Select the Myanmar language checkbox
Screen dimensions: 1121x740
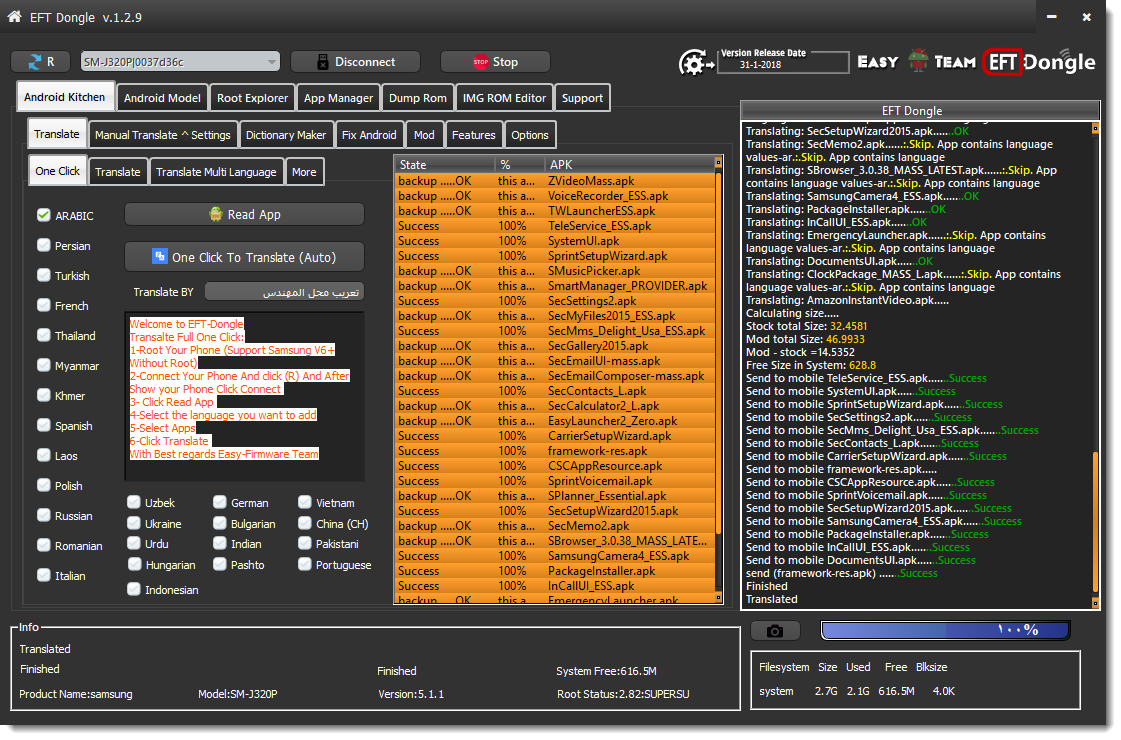click(44, 365)
